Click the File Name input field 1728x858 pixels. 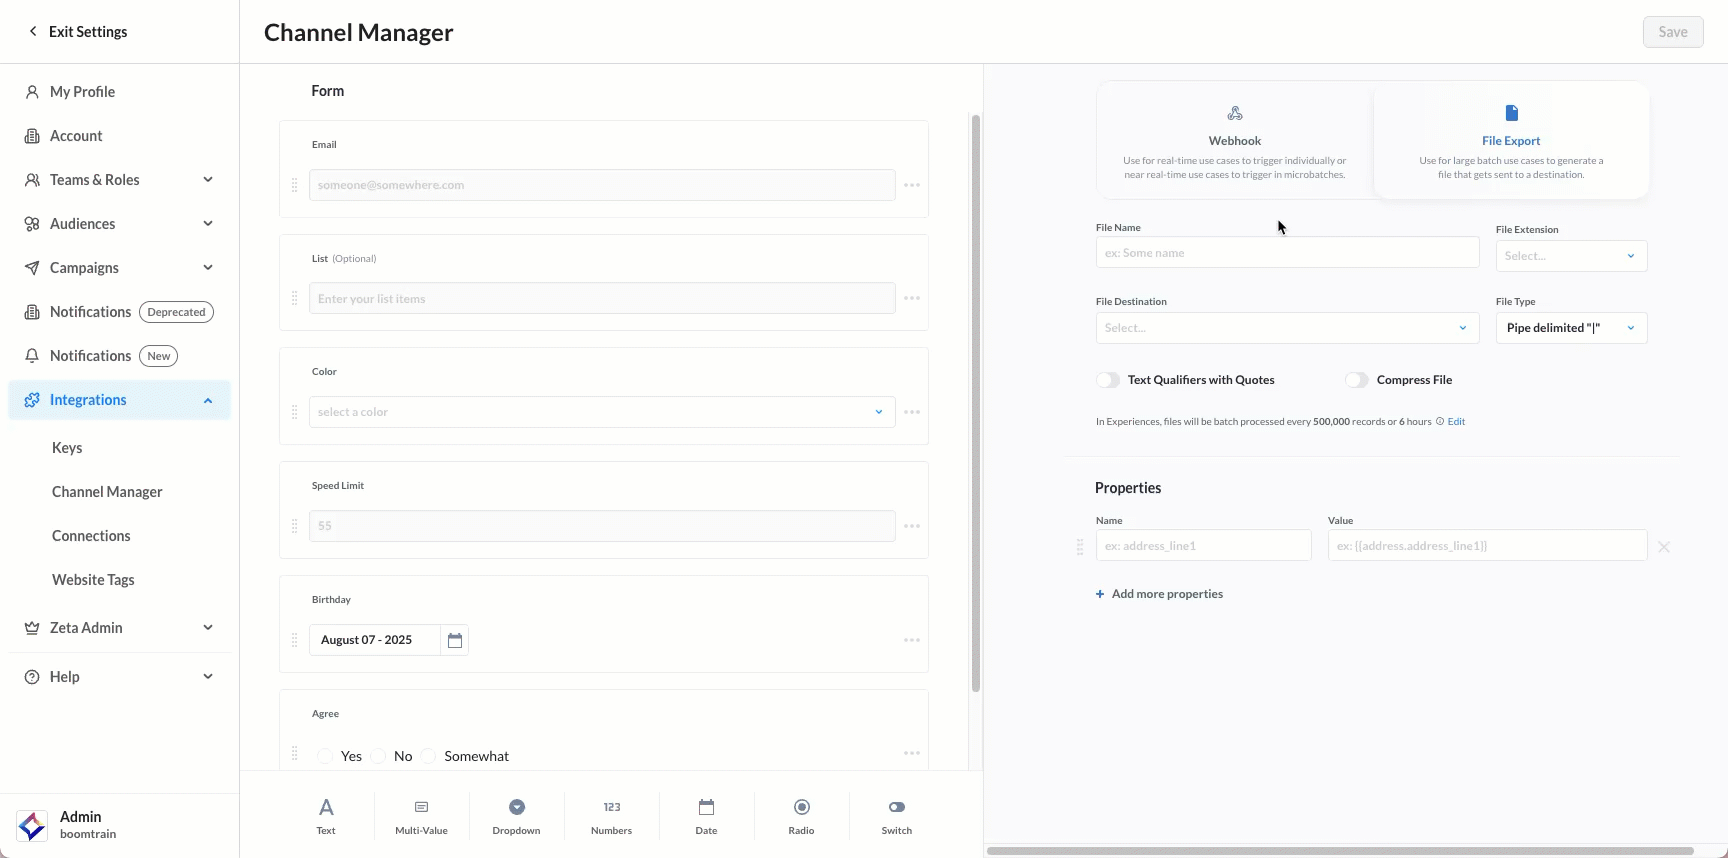pyautogui.click(x=1286, y=253)
